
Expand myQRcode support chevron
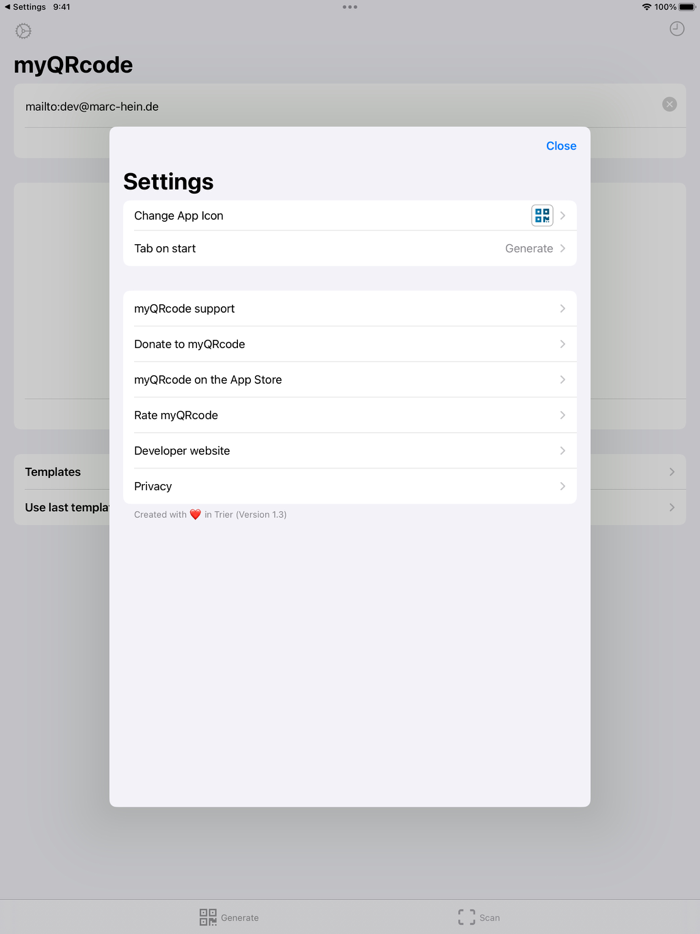click(x=562, y=309)
